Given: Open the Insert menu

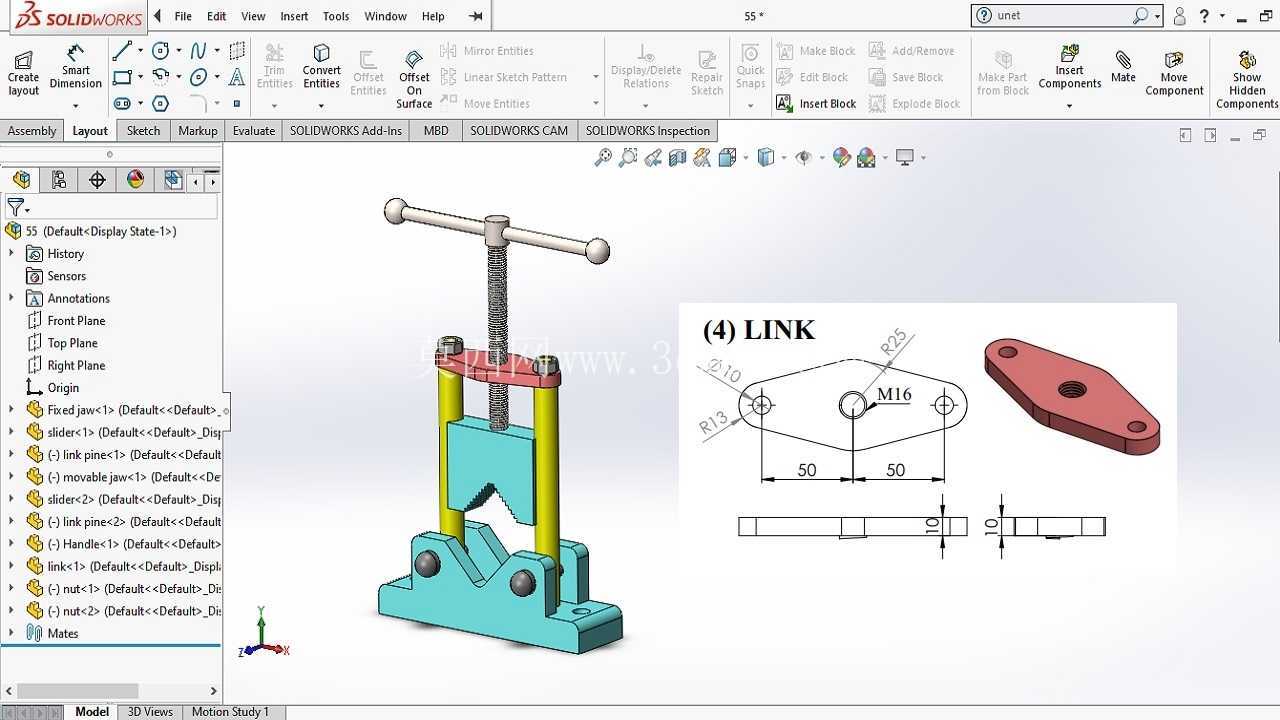Looking at the screenshot, I should pos(294,16).
